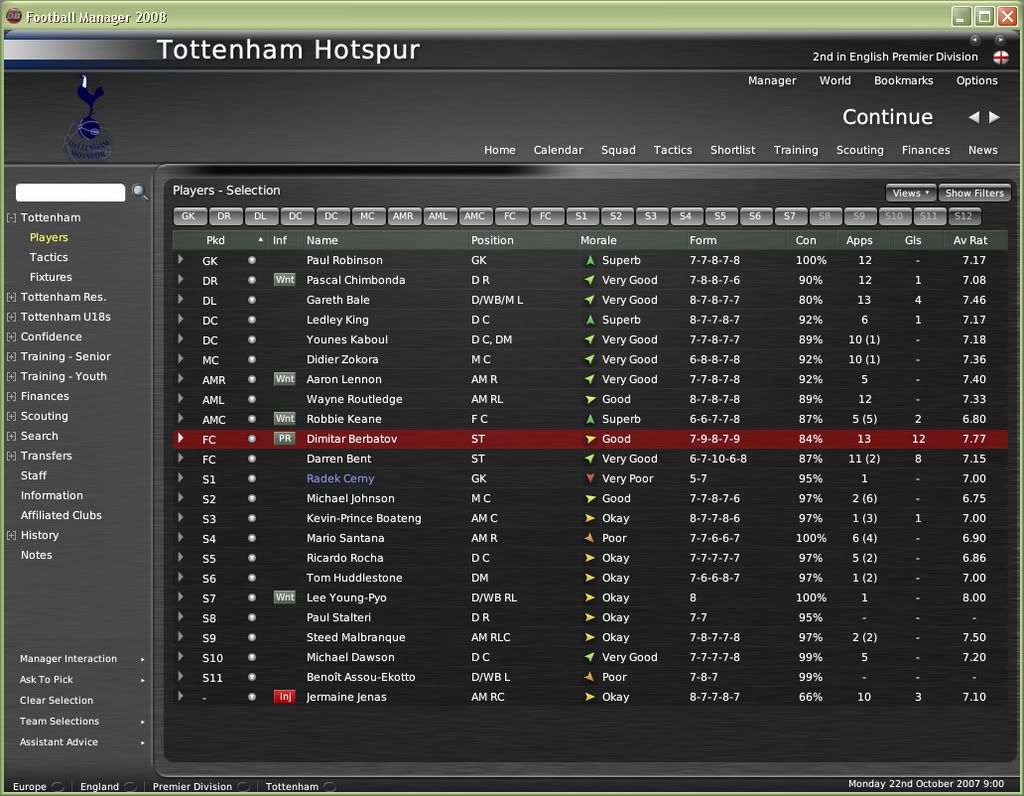Click the search magnifier icon
The height and width of the screenshot is (796, 1024).
point(140,192)
